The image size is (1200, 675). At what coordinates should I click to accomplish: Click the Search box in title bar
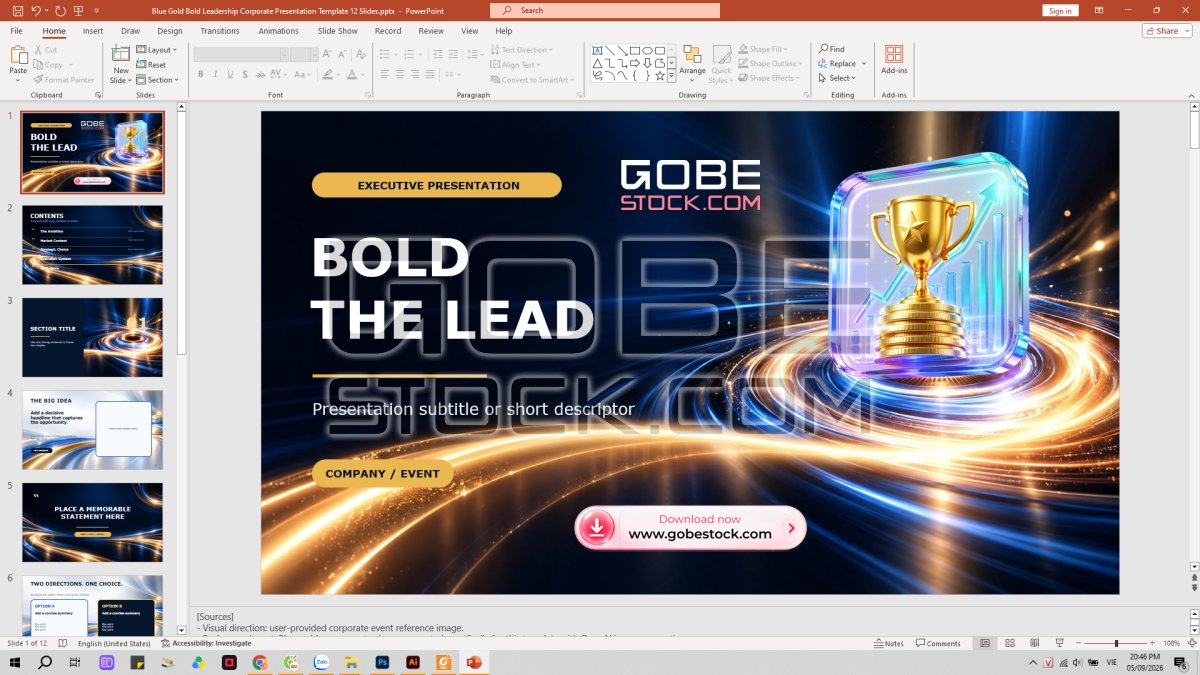(x=605, y=10)
